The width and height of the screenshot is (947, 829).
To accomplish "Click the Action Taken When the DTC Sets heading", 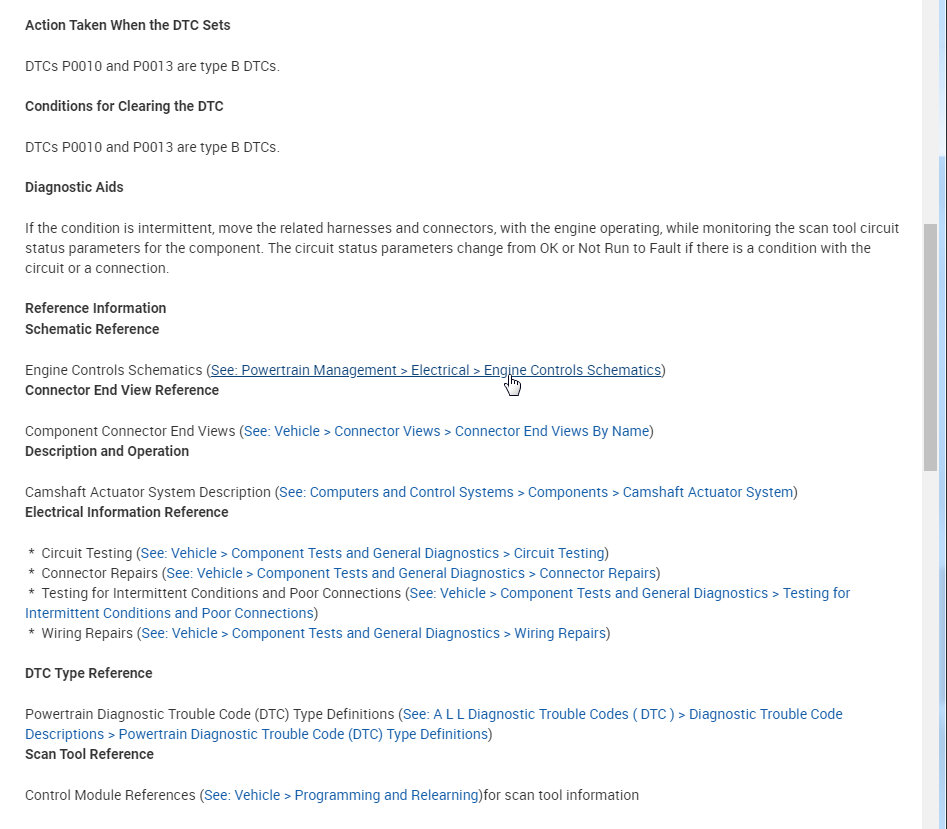I will 127,25.
